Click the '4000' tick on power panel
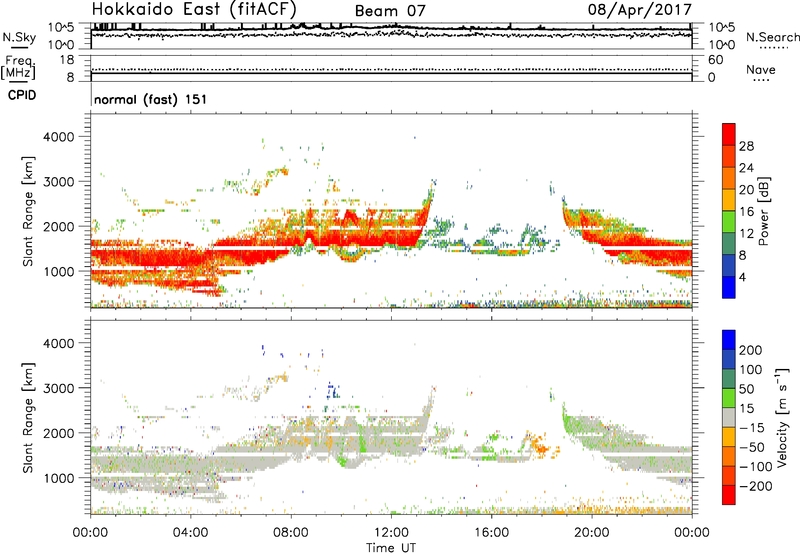Viewport: 800px width, 554px height. pos(58,137)
